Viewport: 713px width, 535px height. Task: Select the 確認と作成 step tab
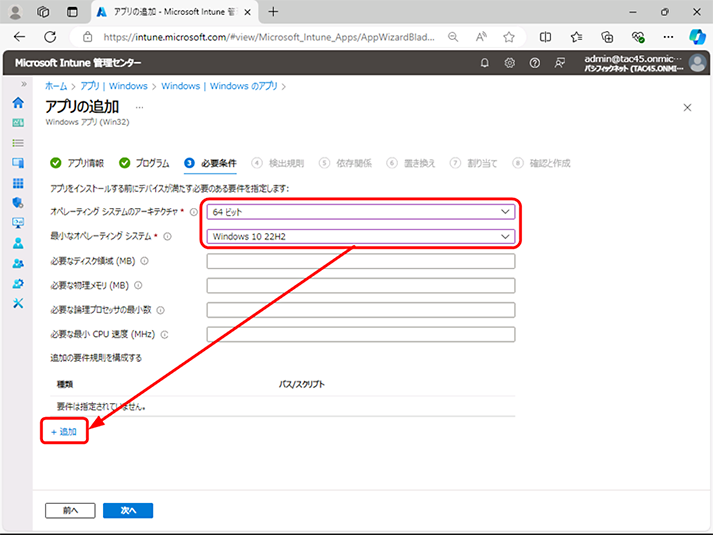click(541, 163)
